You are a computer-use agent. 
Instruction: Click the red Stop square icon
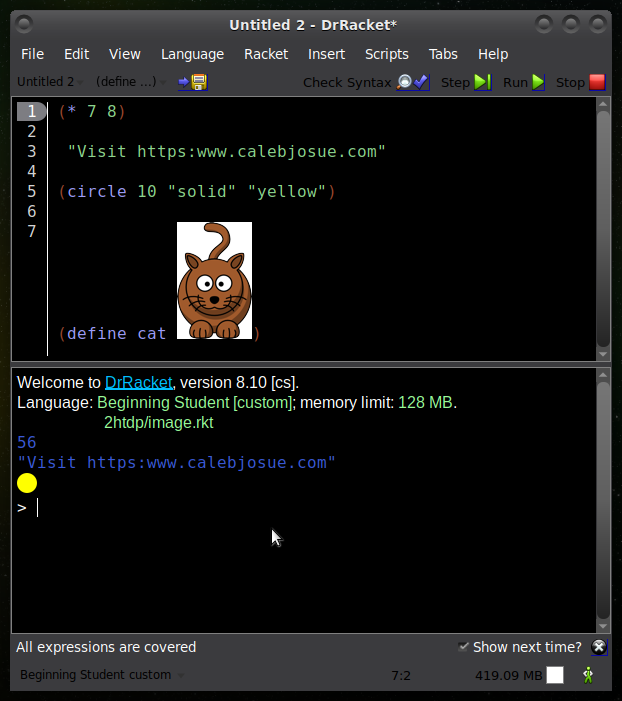click(x=597, y=82)
